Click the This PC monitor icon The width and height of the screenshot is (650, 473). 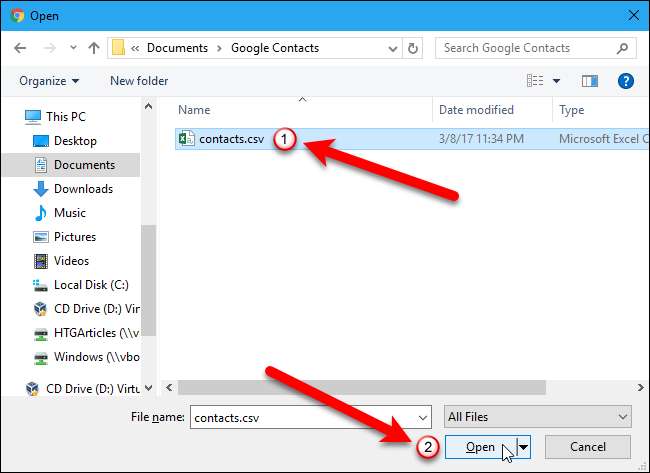[x=33, y=117]
